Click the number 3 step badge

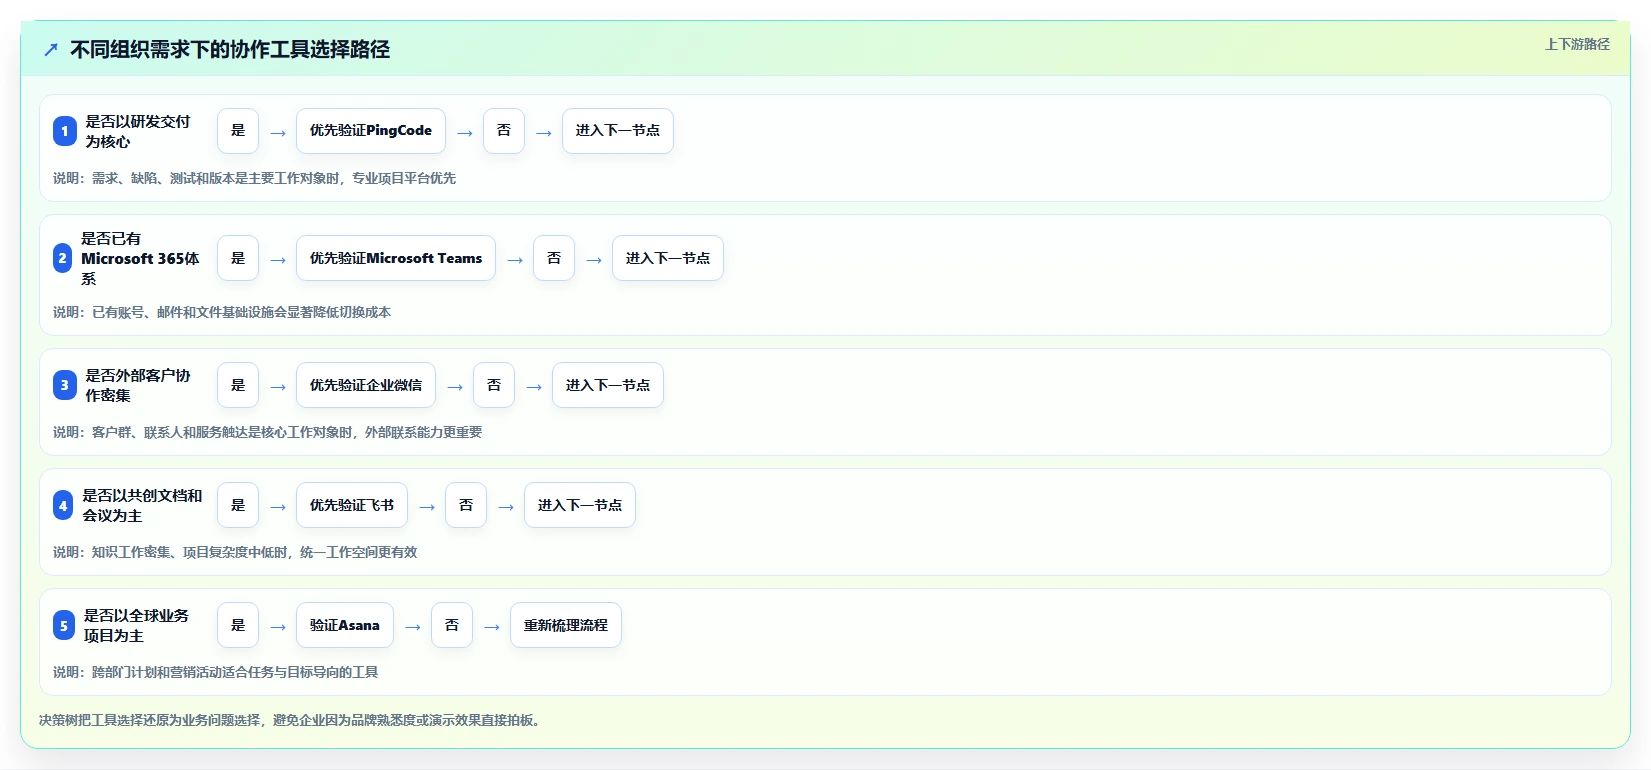(x=65, y=385)
